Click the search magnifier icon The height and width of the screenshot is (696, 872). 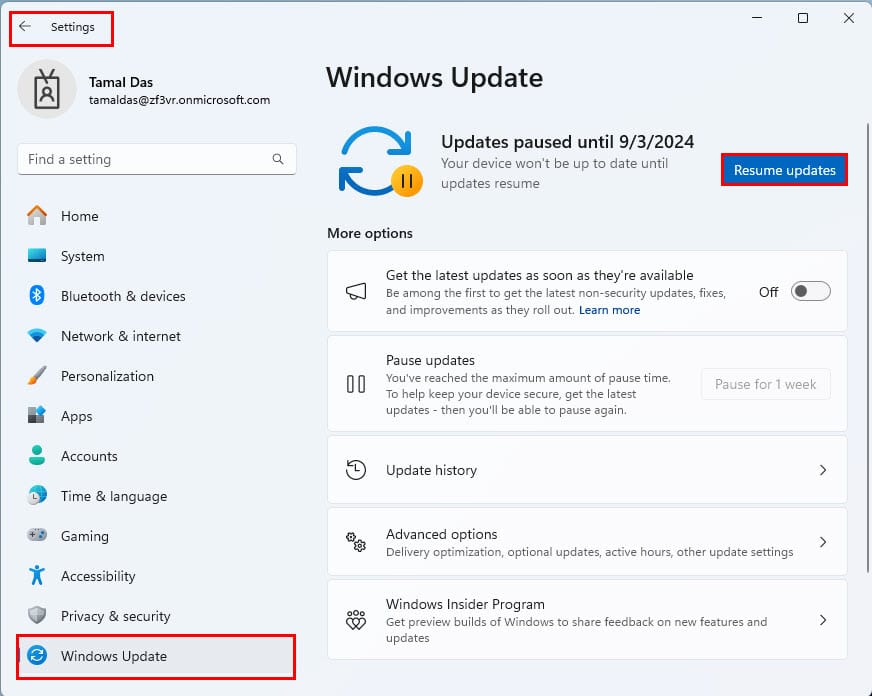tap(278, 160)
